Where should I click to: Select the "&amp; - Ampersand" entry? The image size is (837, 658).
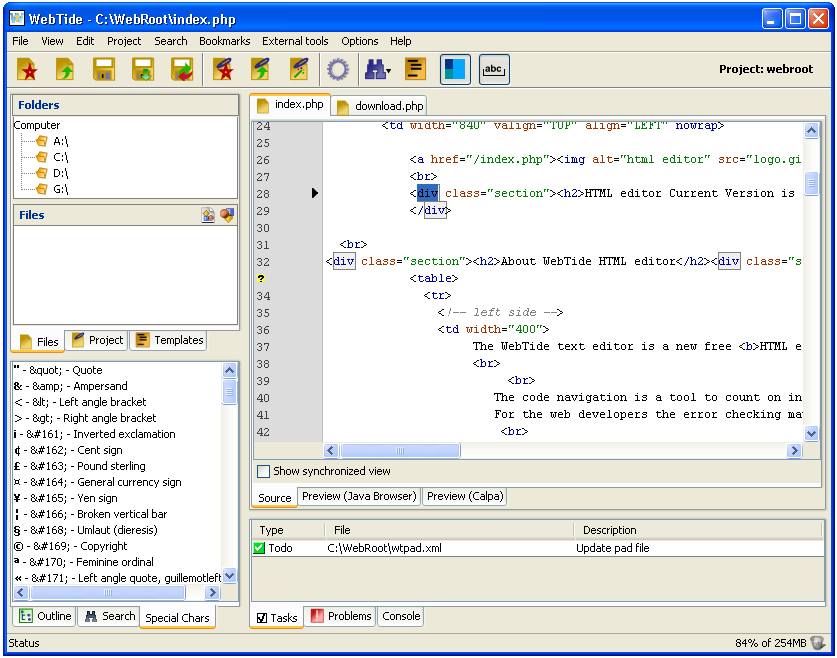pyautogui.click(x=71, y=386)
